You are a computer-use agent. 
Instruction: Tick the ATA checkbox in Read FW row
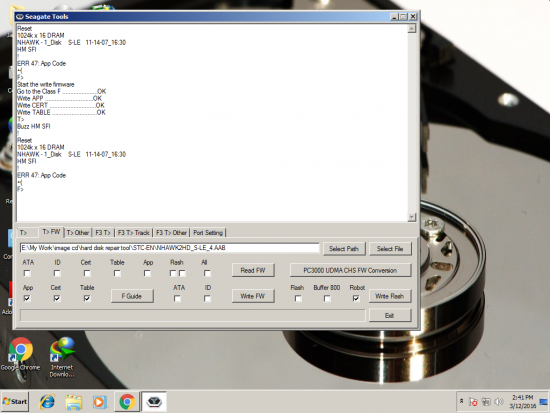[x=27, y=273]
